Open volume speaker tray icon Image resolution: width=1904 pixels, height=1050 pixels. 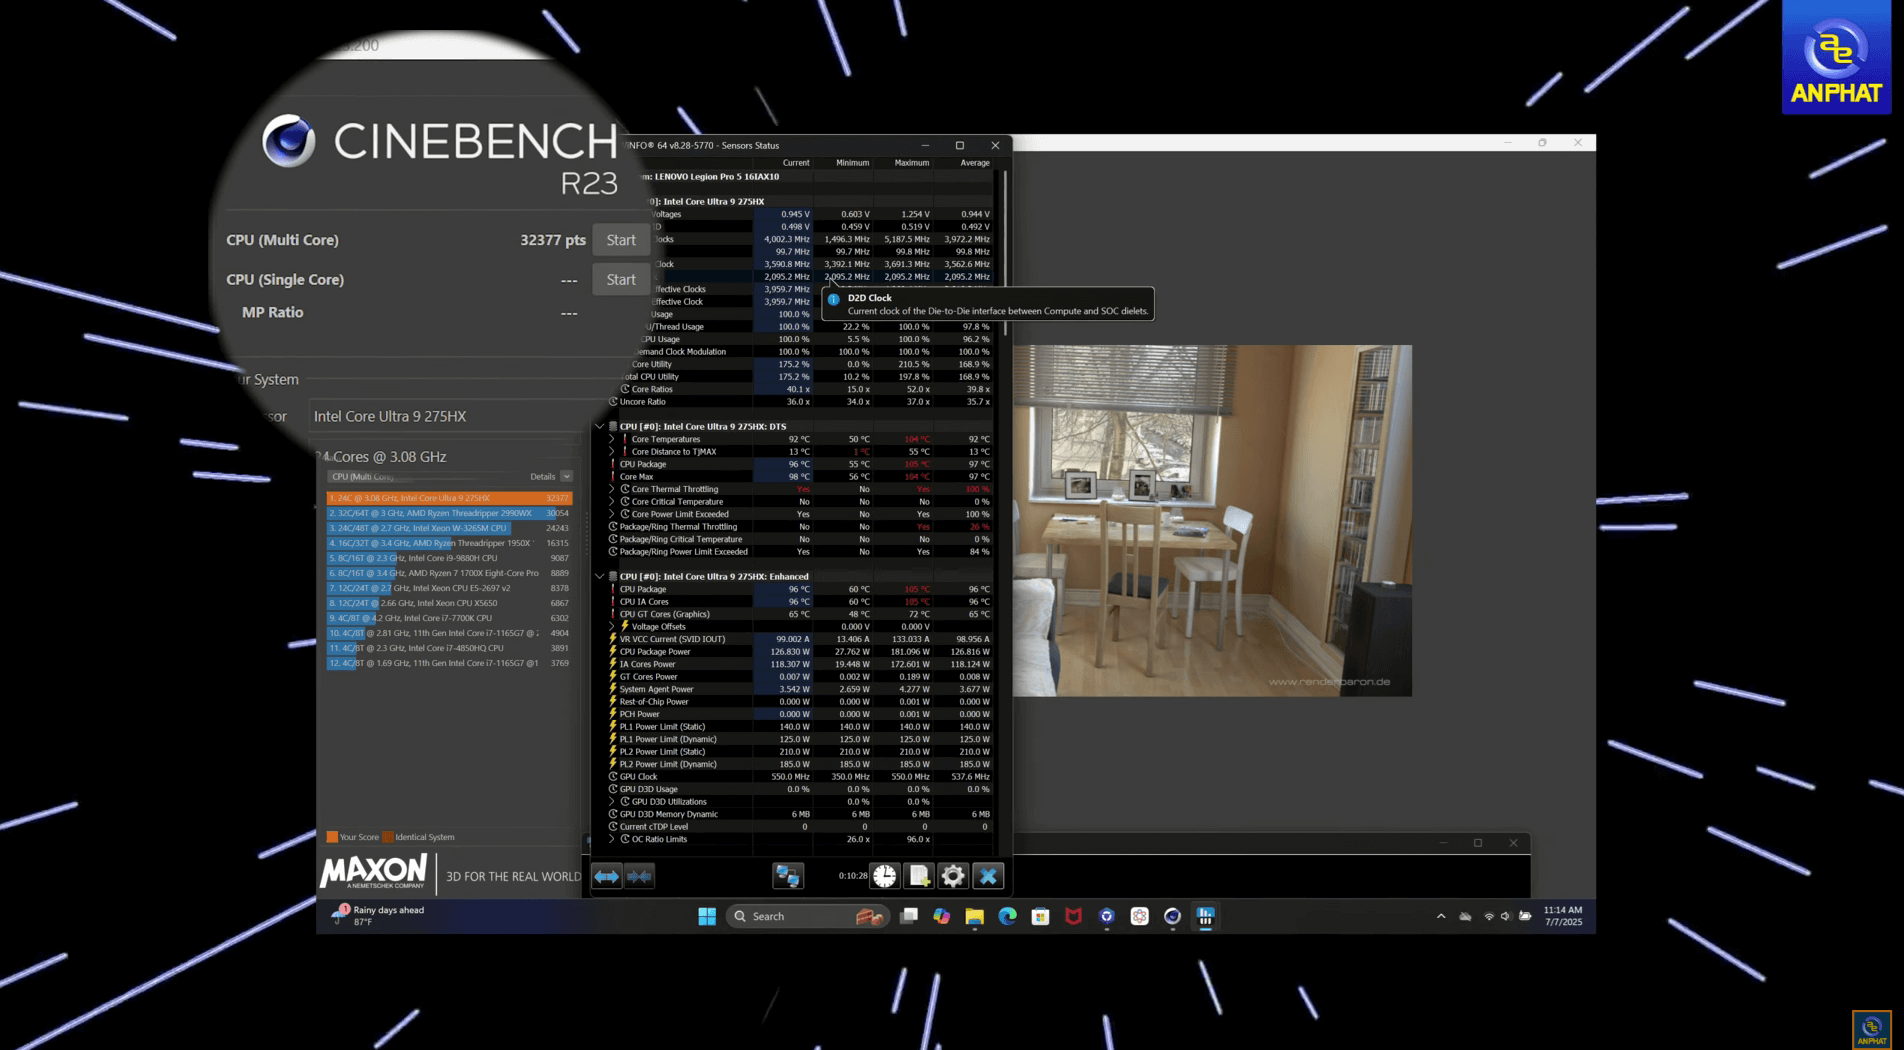click(1506, 916)
